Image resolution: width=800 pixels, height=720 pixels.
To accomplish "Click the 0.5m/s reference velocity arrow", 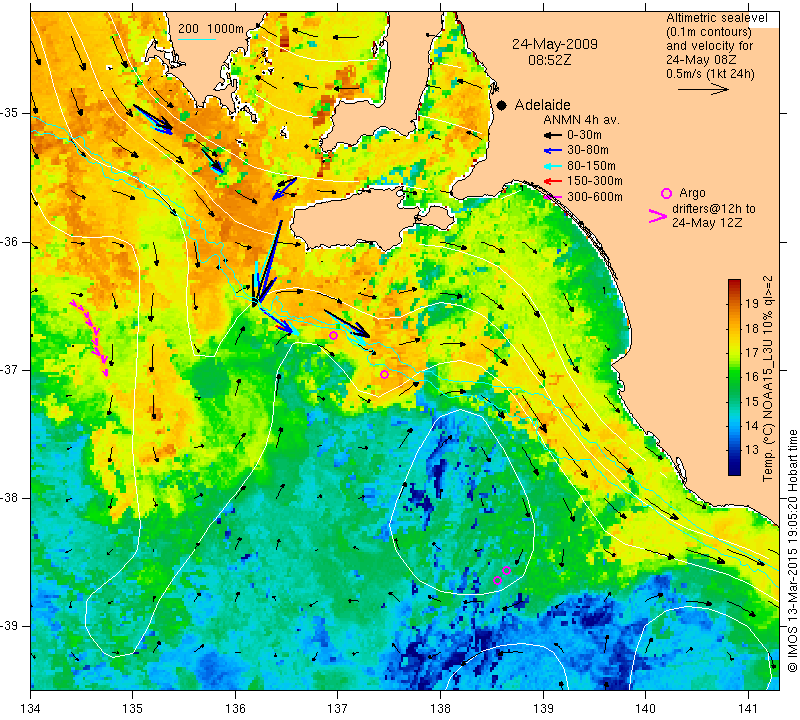I will 703,89.
